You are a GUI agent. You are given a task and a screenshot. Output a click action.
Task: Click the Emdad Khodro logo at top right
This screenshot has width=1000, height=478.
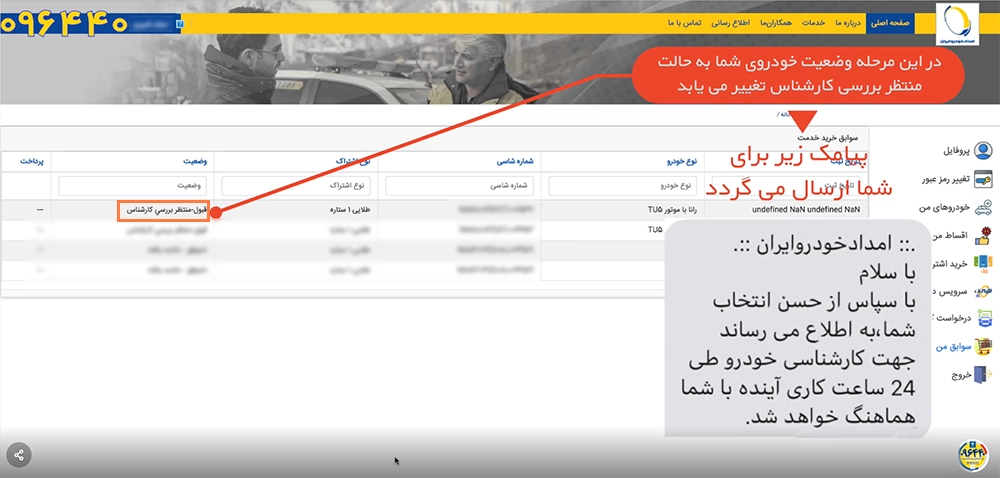point(957,25)
